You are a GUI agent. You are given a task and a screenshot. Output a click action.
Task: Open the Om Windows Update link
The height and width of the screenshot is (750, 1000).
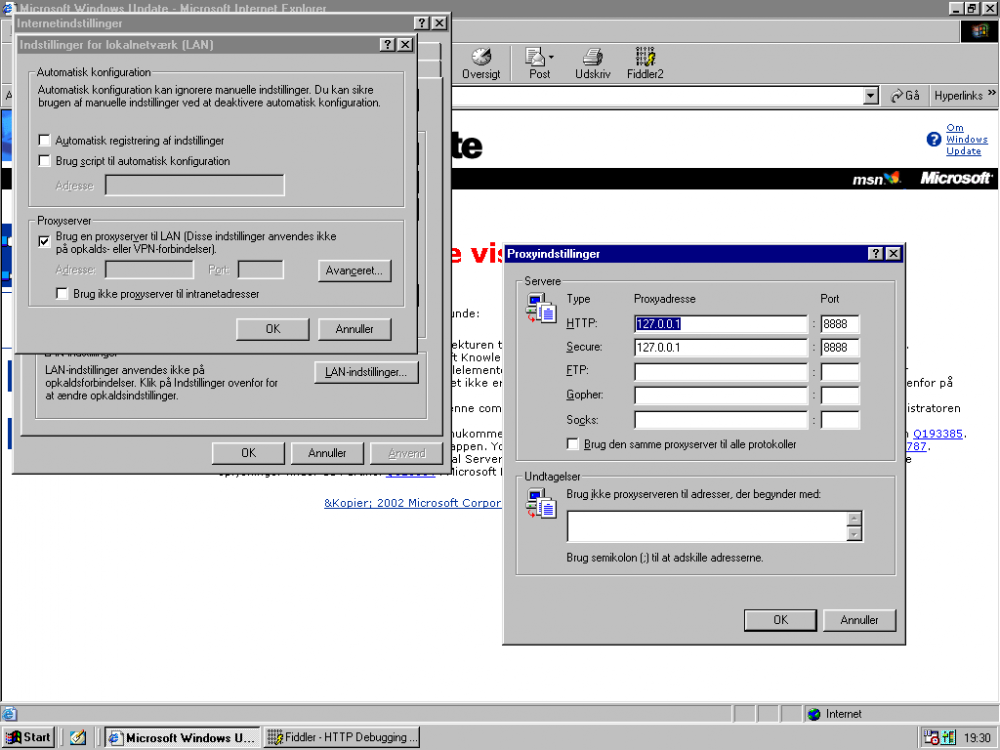(964, 140)
